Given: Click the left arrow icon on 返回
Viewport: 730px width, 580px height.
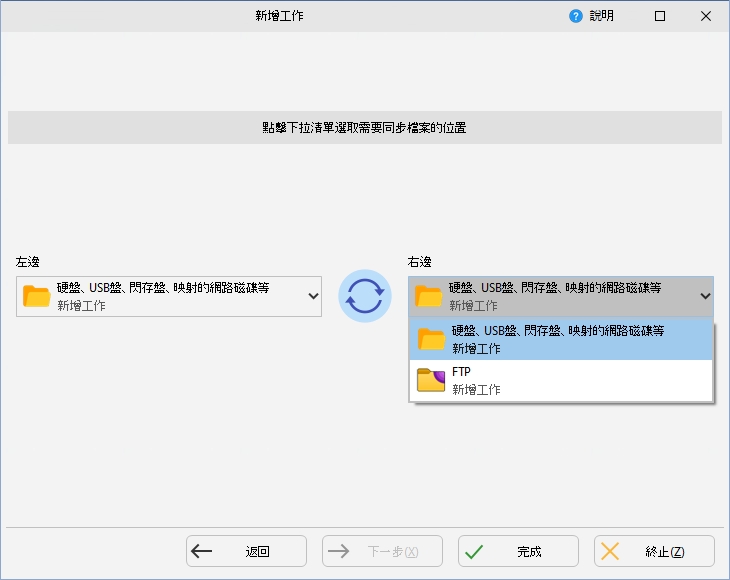Looking at the screenshot, I should 202,552.
